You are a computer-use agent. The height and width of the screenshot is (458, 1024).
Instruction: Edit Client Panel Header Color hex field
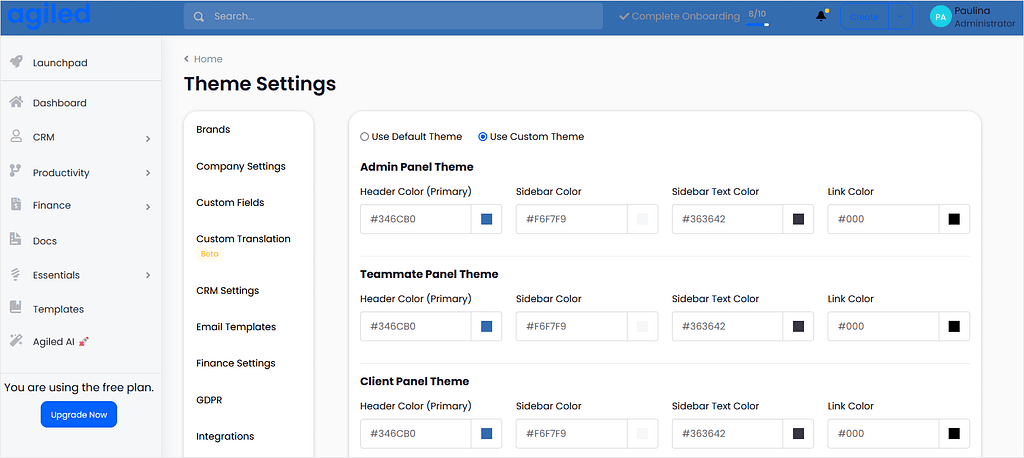416,433
